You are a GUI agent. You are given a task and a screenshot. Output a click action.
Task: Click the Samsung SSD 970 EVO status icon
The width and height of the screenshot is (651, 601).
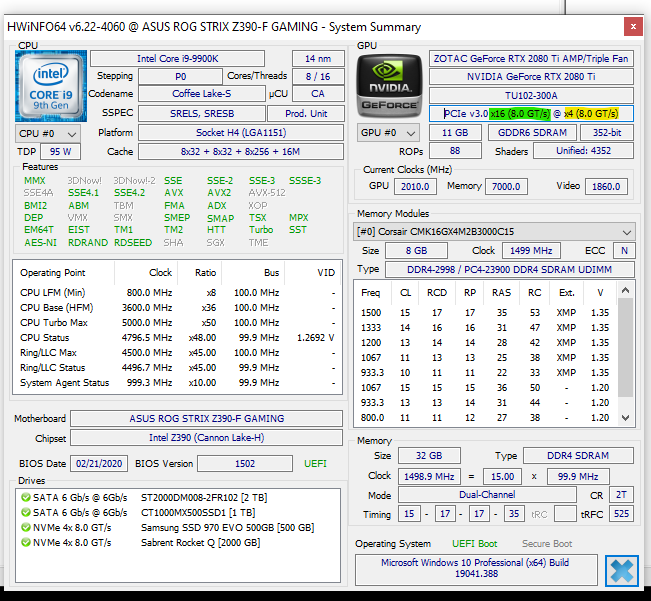coord(26,527)
